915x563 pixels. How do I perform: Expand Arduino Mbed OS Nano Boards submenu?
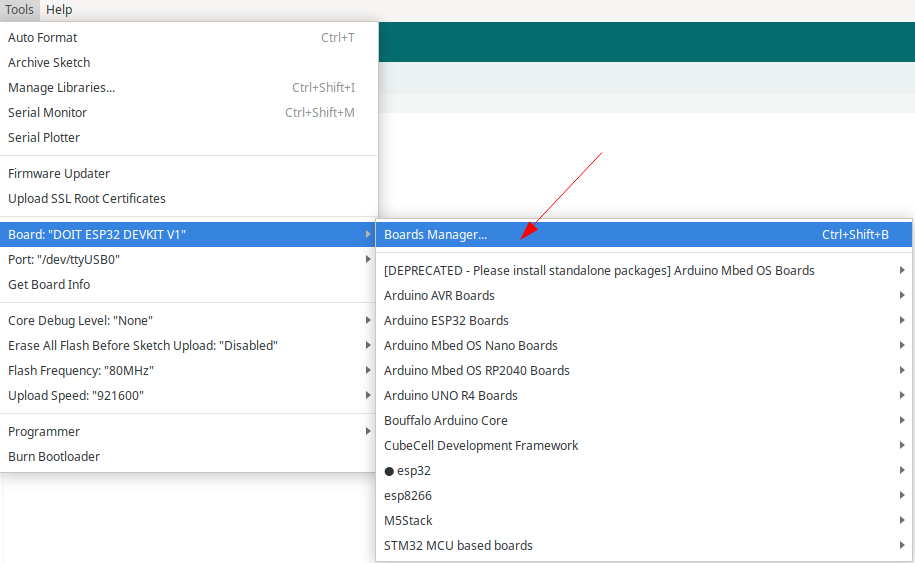[x=644, y=346]
